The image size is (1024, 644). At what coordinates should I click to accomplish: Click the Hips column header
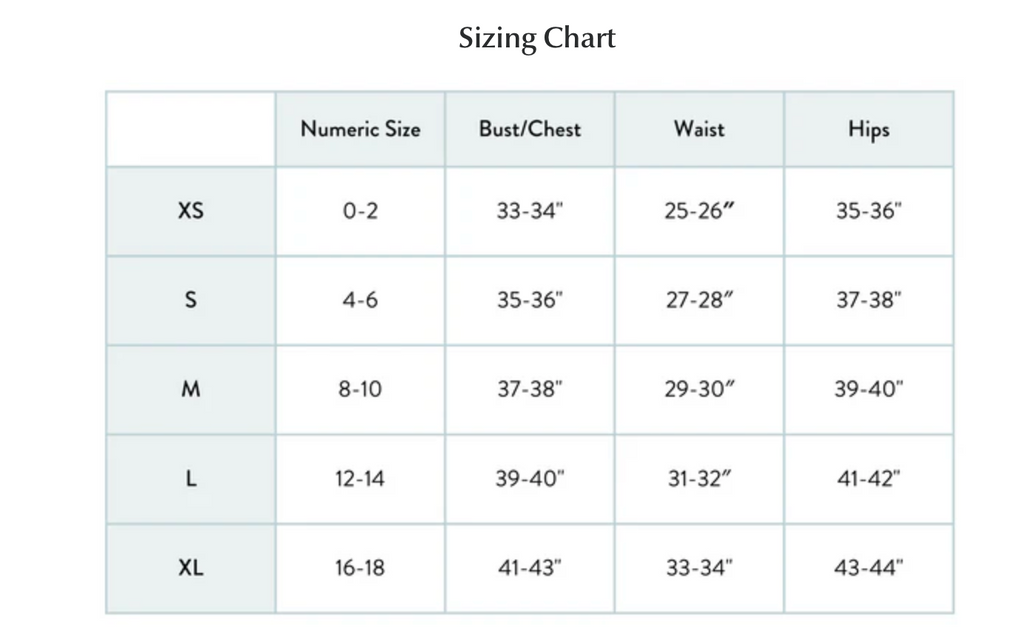point(869,129)
